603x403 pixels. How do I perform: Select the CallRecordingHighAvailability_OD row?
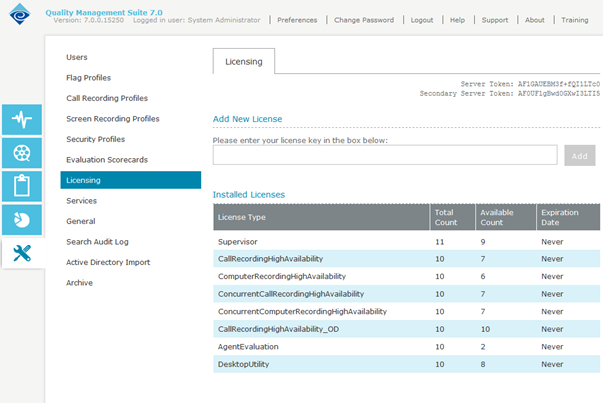[x=407, y=329]
